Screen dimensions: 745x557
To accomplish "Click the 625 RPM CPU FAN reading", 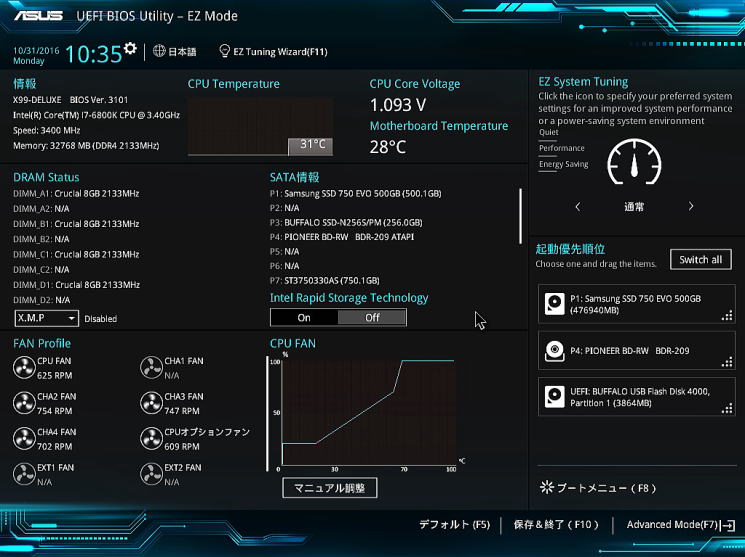I will 55,375.
